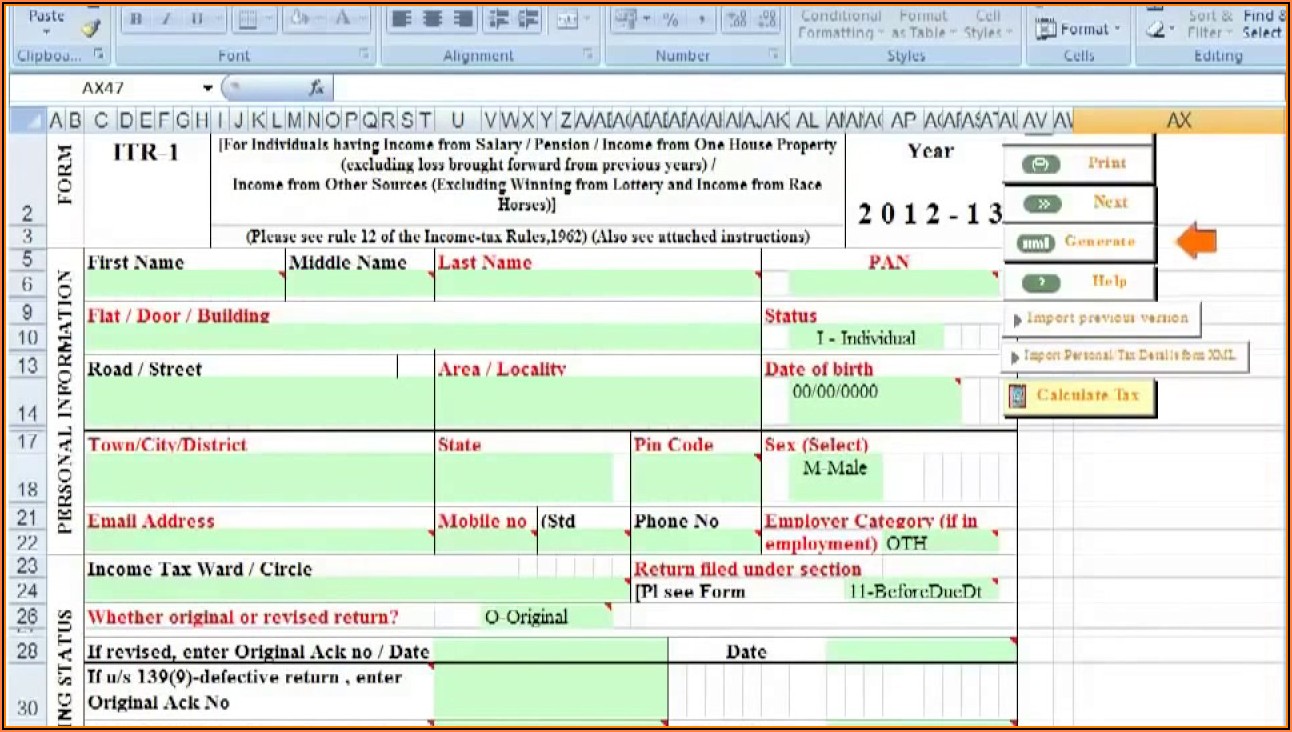Open the Name Box dropdown arrow

[208, 88]
